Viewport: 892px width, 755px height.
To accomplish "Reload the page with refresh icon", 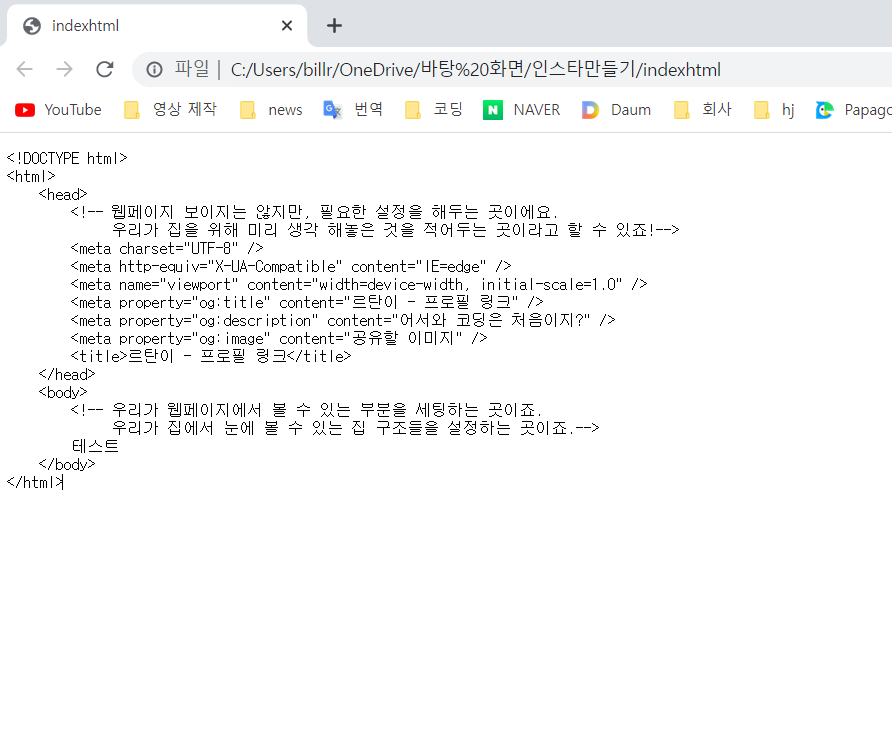I will click(105, 69).
